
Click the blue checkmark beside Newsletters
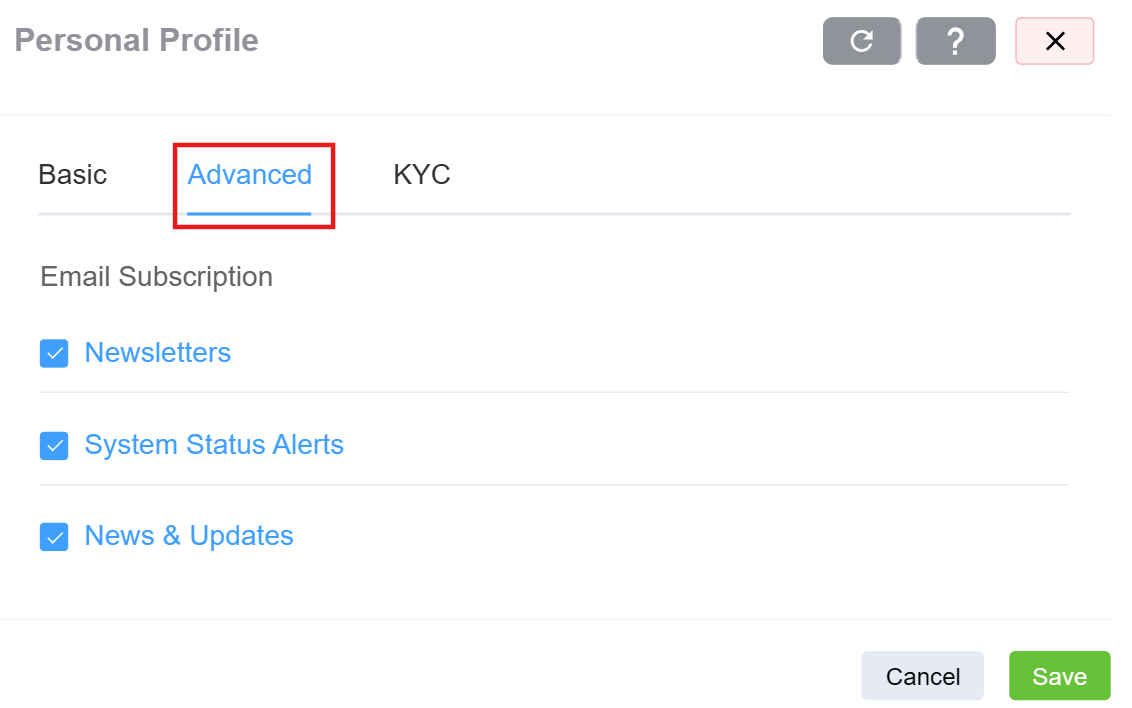click(x=54, y=353)
